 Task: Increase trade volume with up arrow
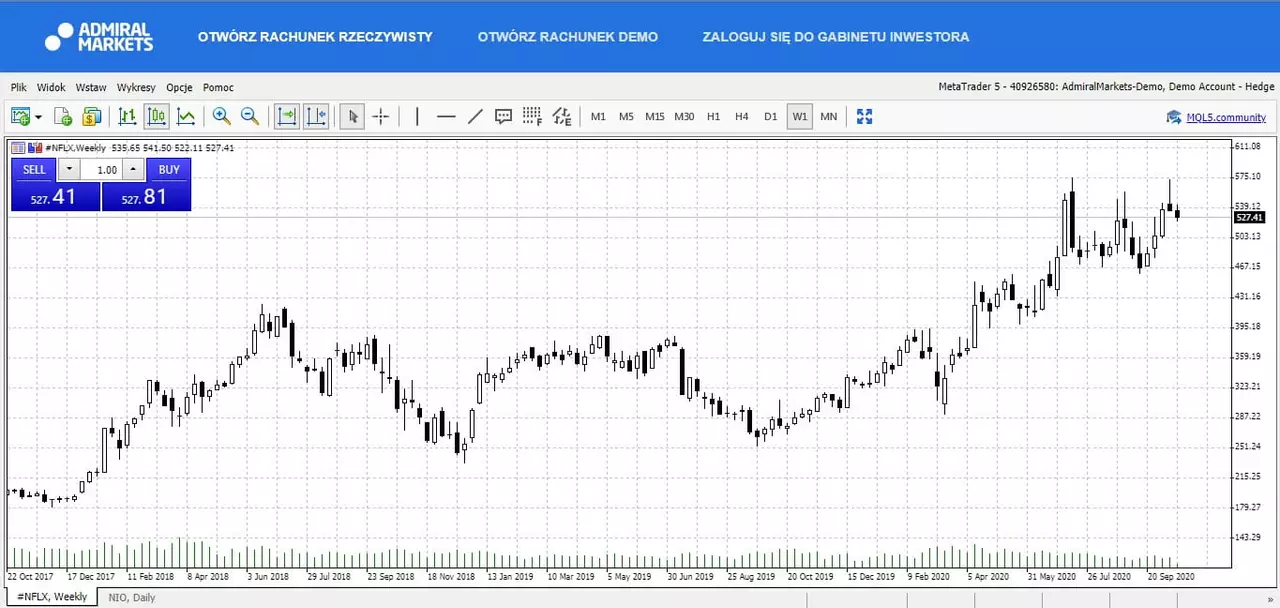pos(132,170)
